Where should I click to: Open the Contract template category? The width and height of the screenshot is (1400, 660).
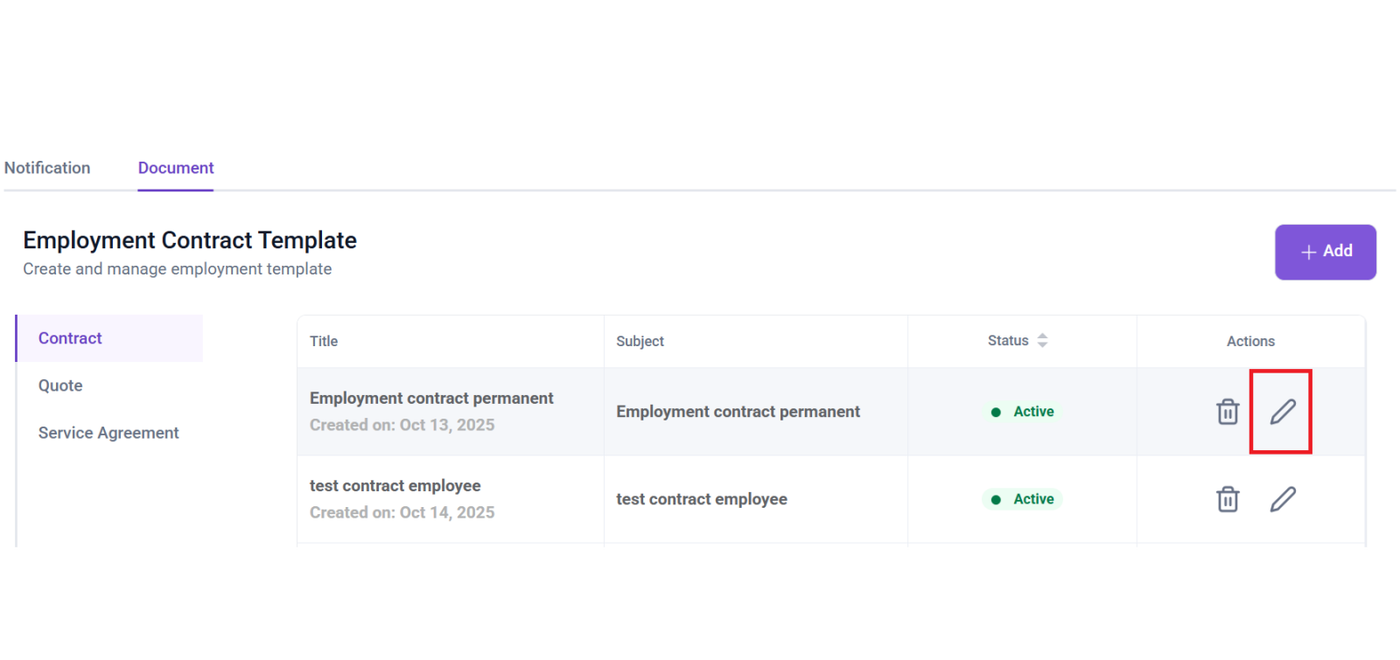click(70, 338)
